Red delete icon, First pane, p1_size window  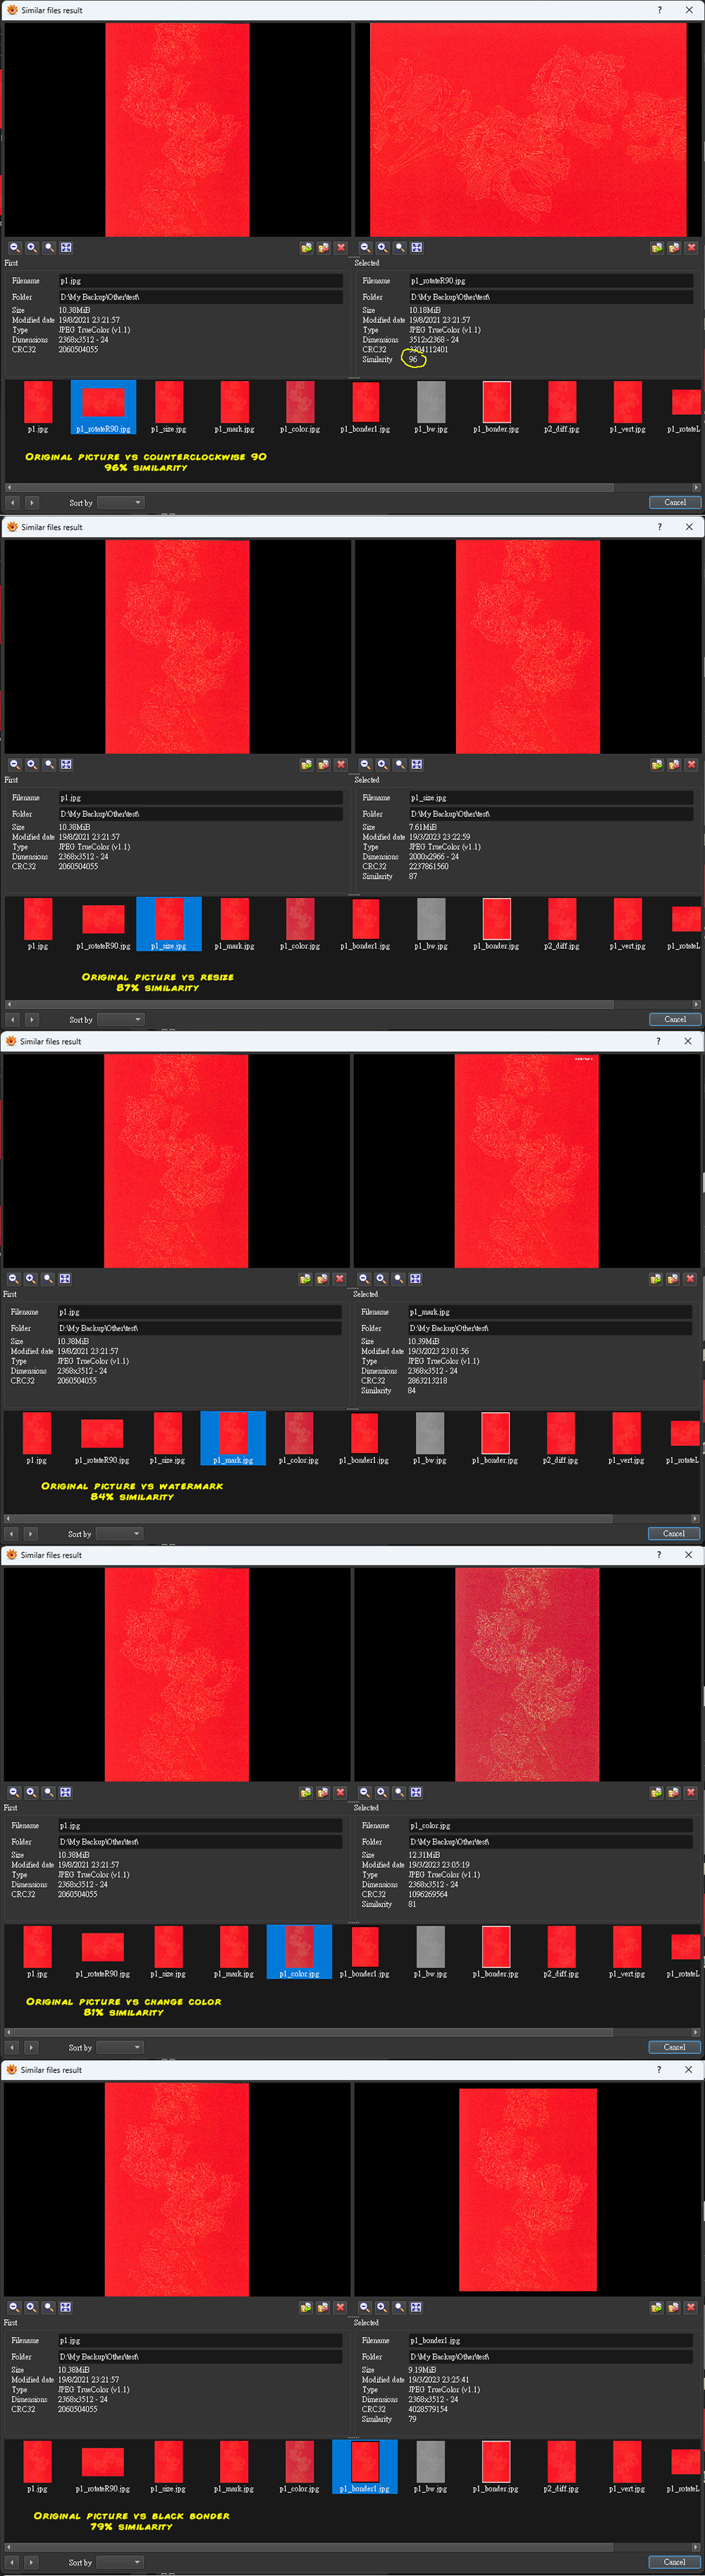point(341,764)
